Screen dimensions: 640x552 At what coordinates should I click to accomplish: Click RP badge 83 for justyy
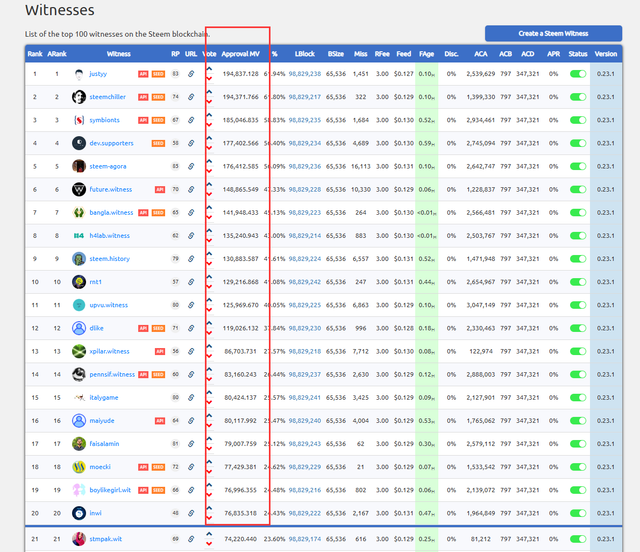(175, 74)
